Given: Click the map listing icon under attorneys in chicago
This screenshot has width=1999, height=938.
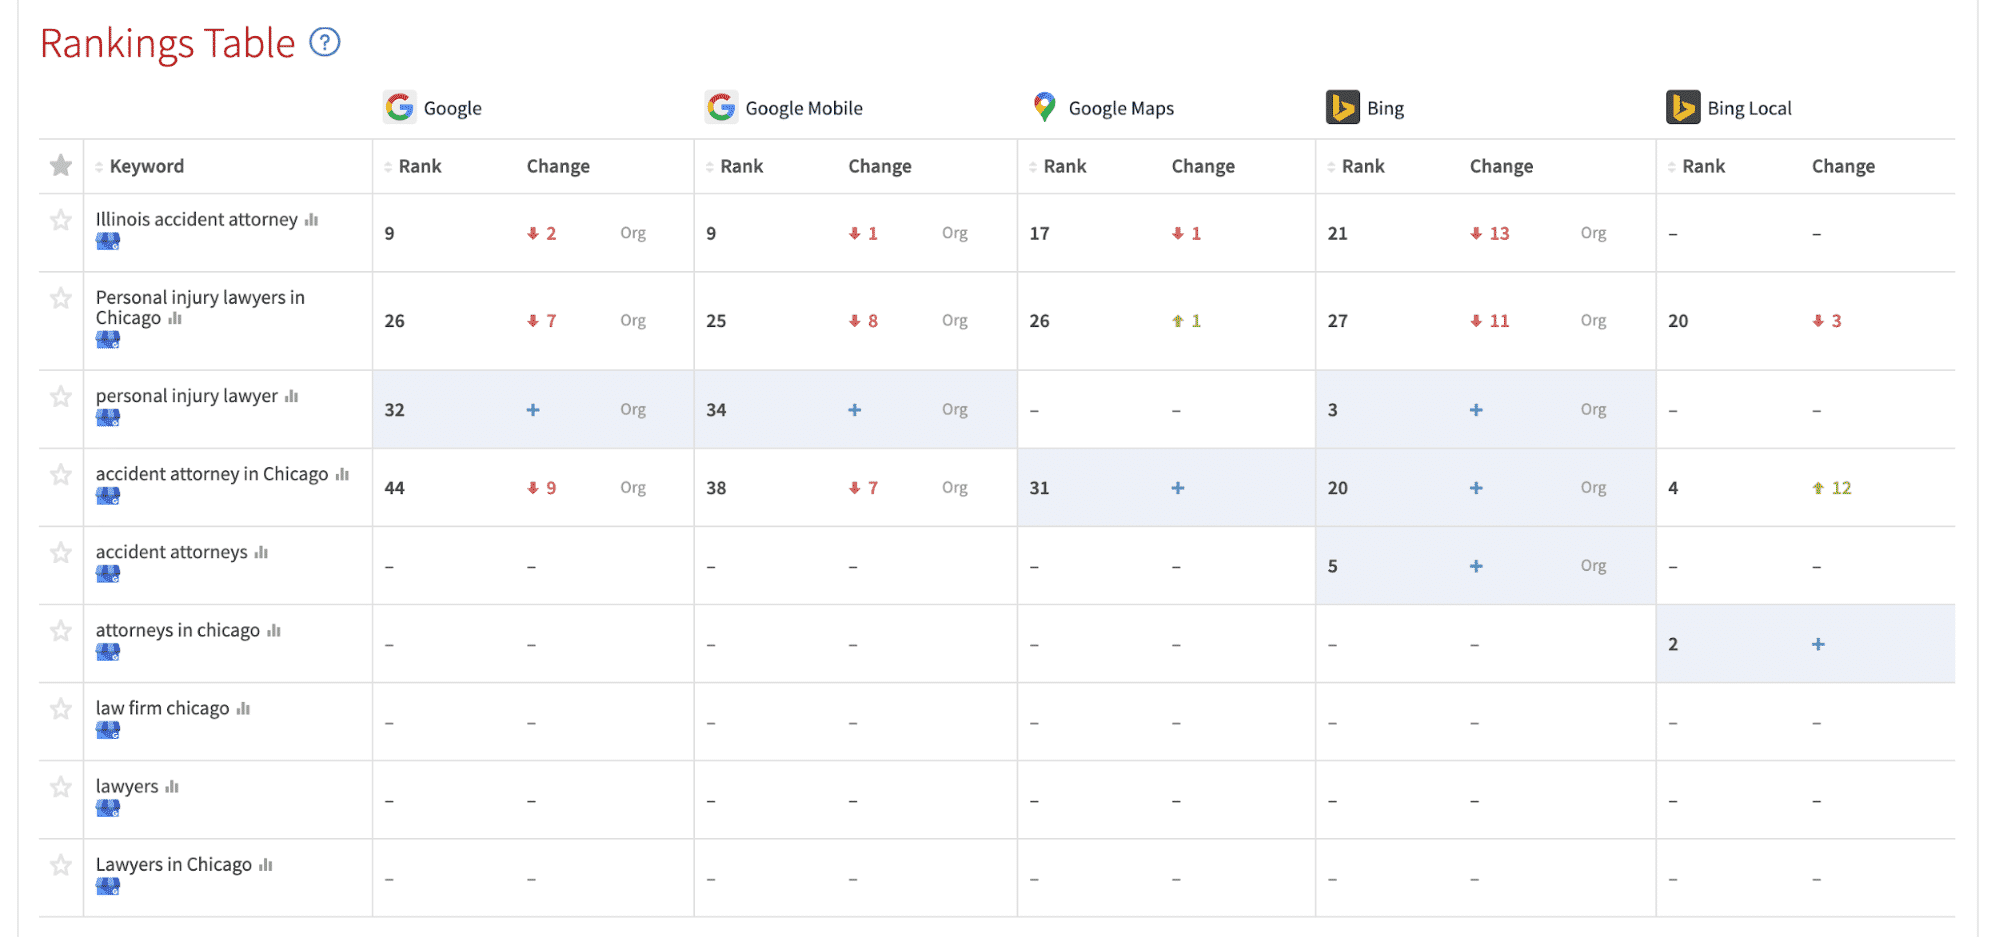Looking at the screenshot, I should [108, 652].
